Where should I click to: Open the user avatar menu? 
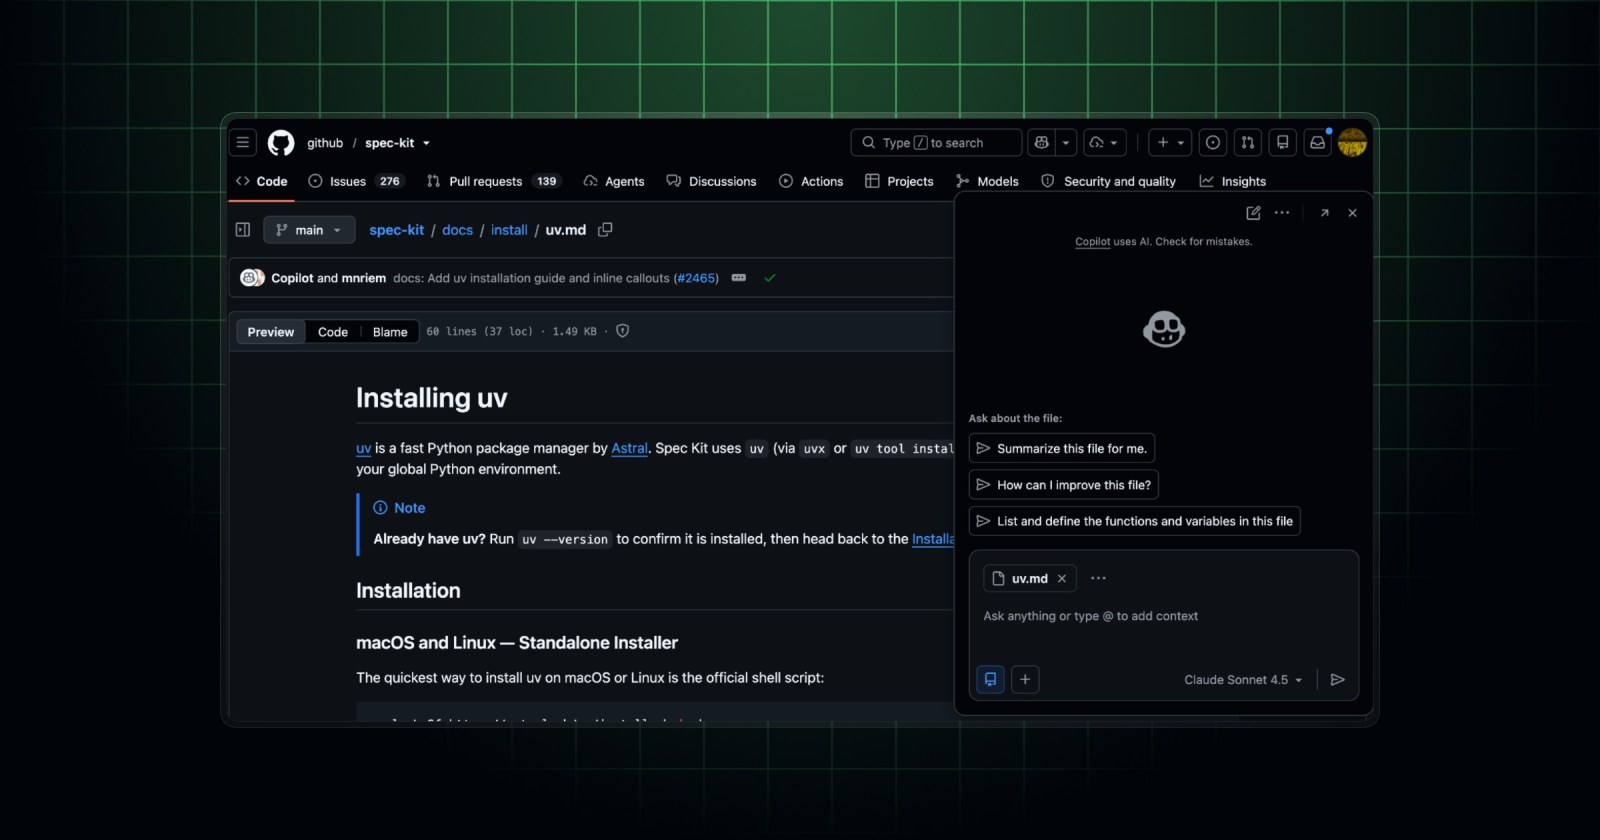click(1352, 143)
